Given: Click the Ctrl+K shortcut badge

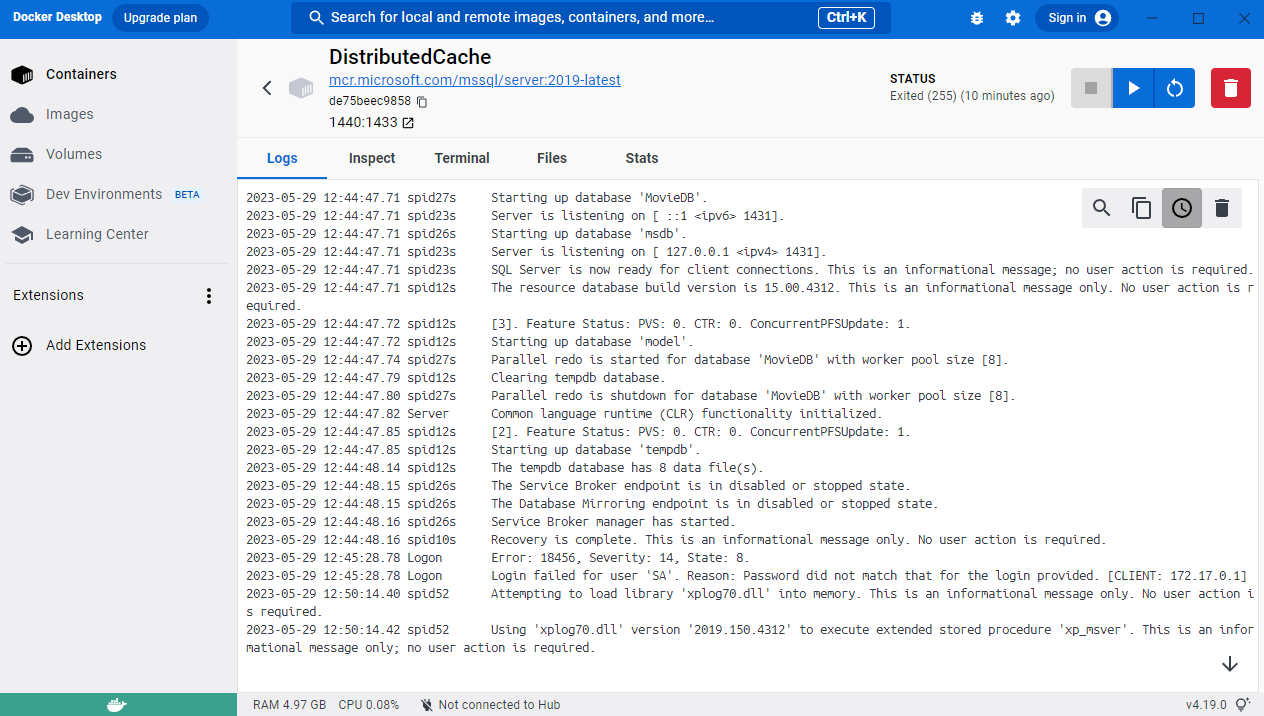Looking at the screenshot, I should point(848,18).
